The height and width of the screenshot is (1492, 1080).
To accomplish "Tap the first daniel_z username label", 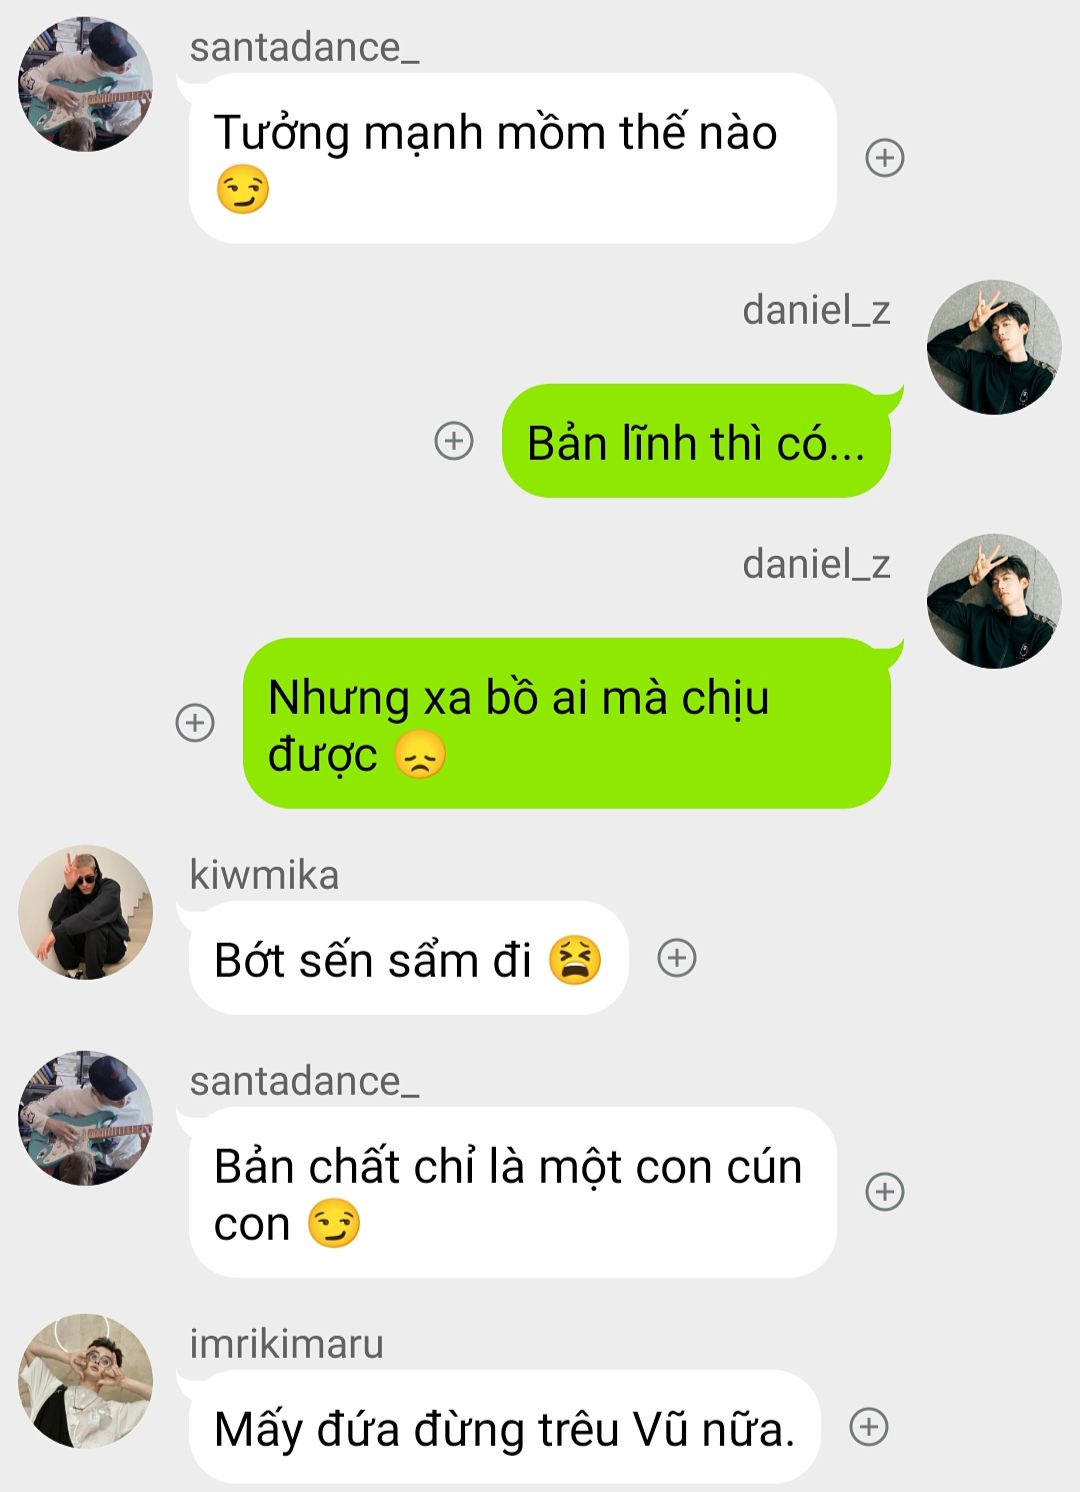I will [x=816, y=310].
